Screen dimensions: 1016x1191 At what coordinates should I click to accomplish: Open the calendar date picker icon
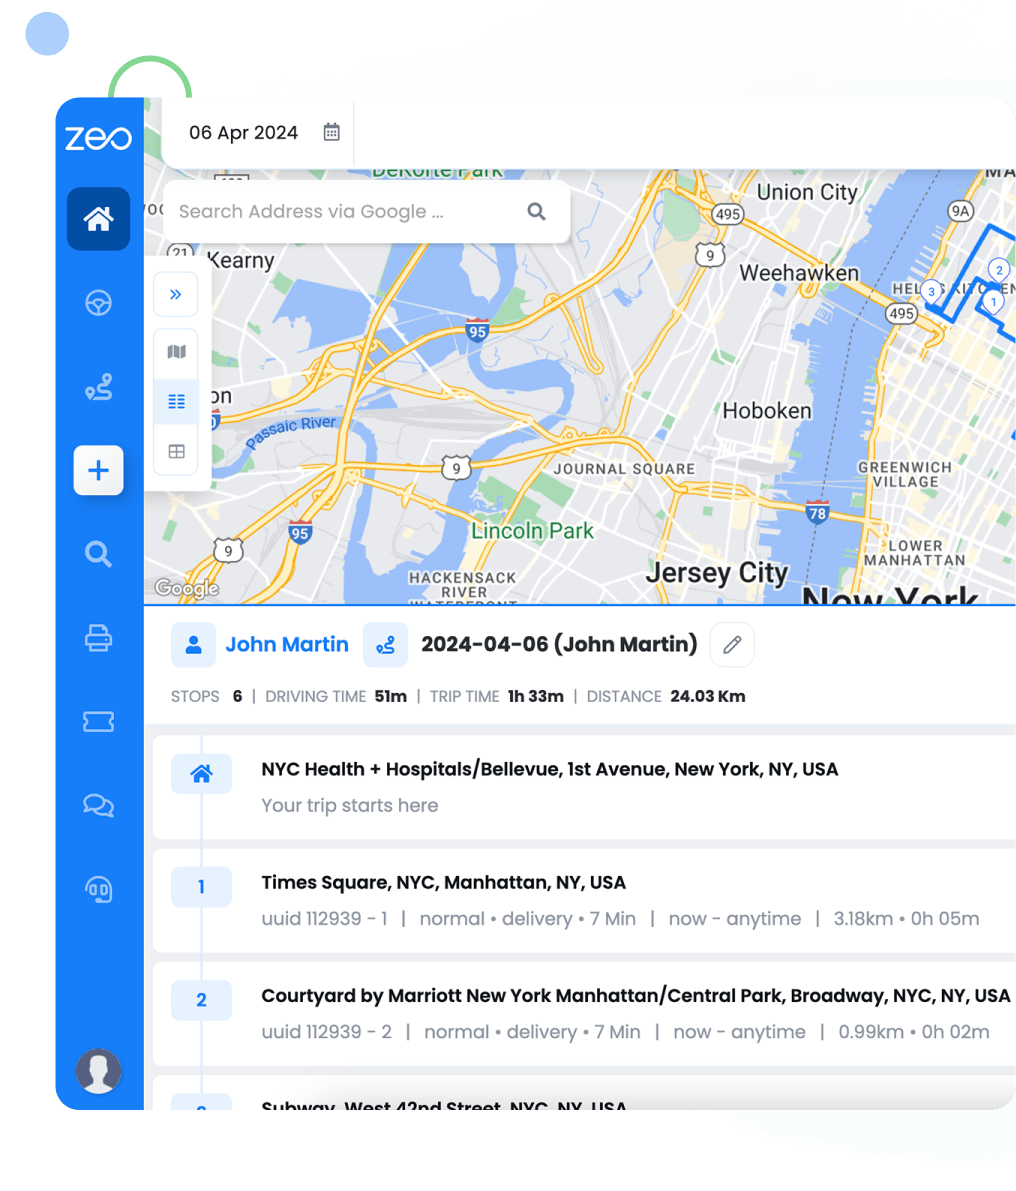(x=332, y=132)
